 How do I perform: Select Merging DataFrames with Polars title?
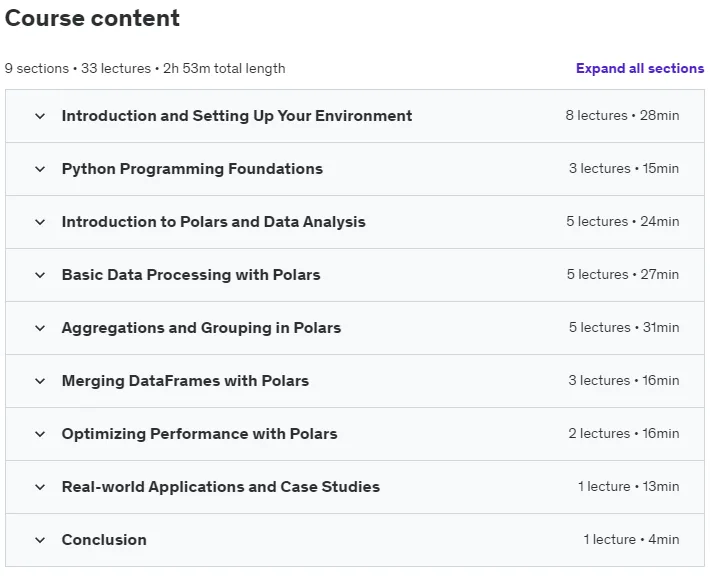(185, 381)
